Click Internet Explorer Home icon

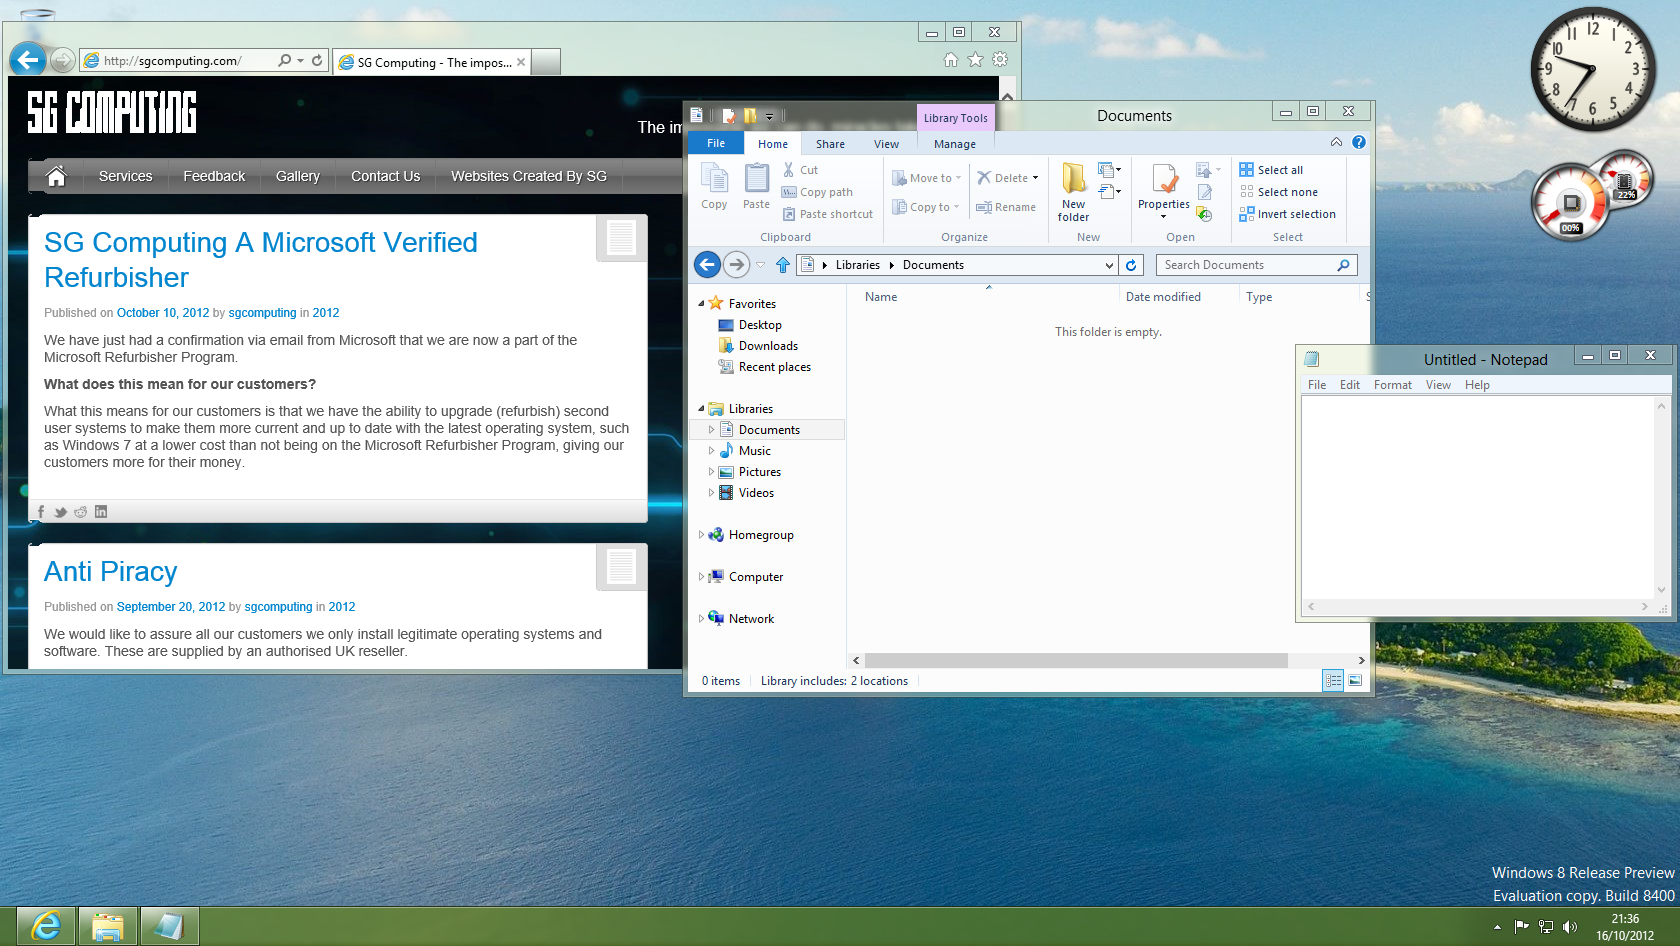951,60
